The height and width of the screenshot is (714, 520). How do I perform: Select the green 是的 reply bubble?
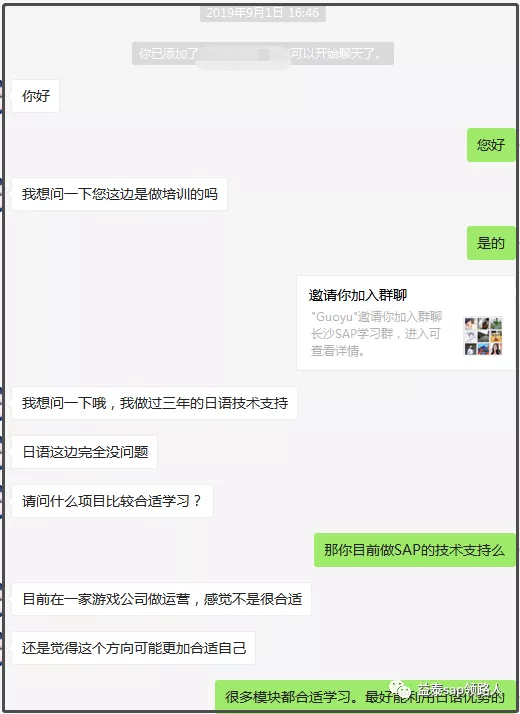(490, 243)
